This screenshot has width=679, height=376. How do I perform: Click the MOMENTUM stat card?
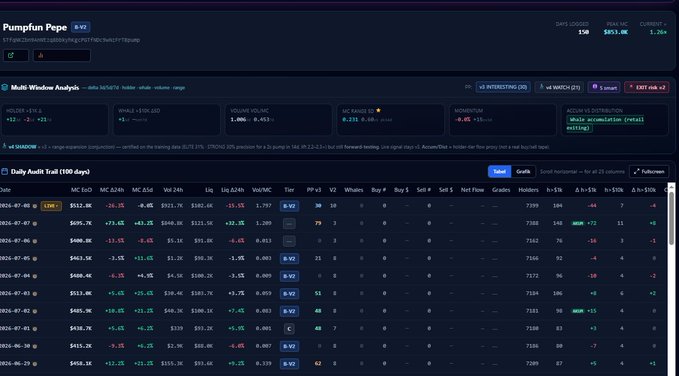(503, 120)
